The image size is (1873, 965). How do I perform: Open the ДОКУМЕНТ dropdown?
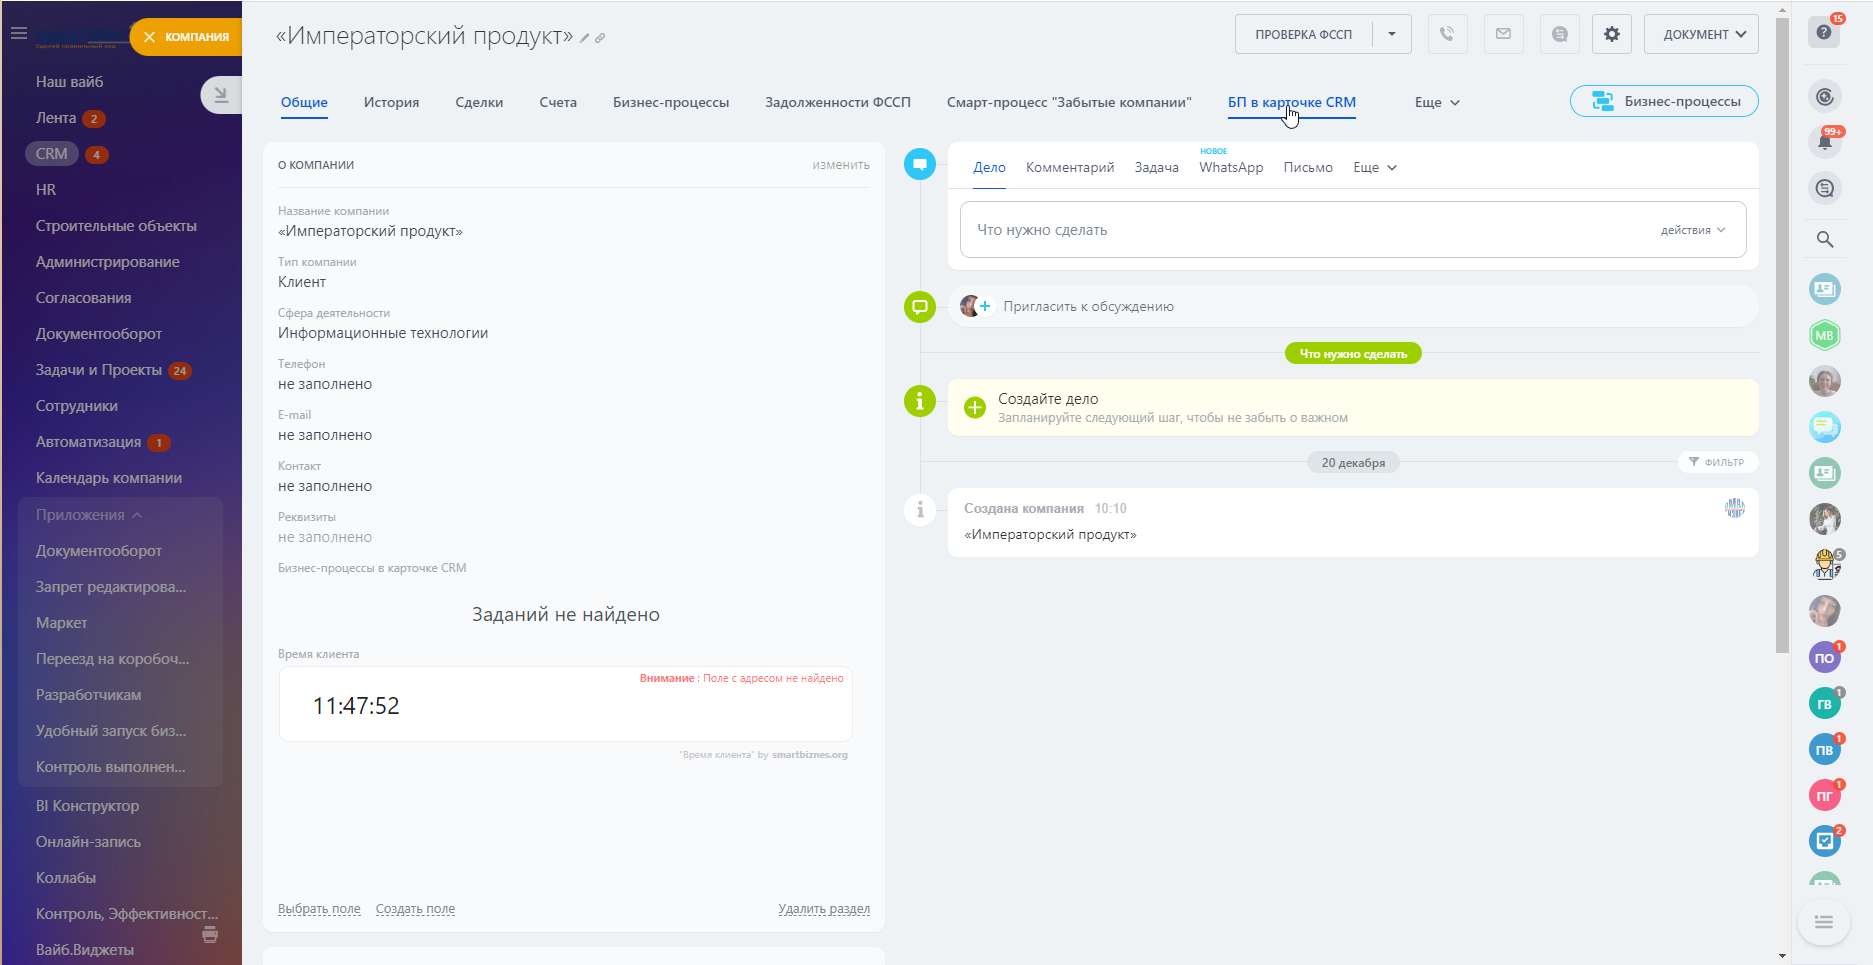tap(1701, 34)
